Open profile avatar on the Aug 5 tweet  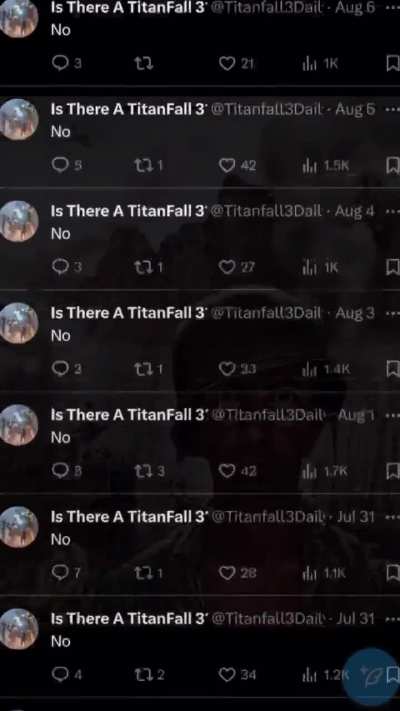(19, 119)
